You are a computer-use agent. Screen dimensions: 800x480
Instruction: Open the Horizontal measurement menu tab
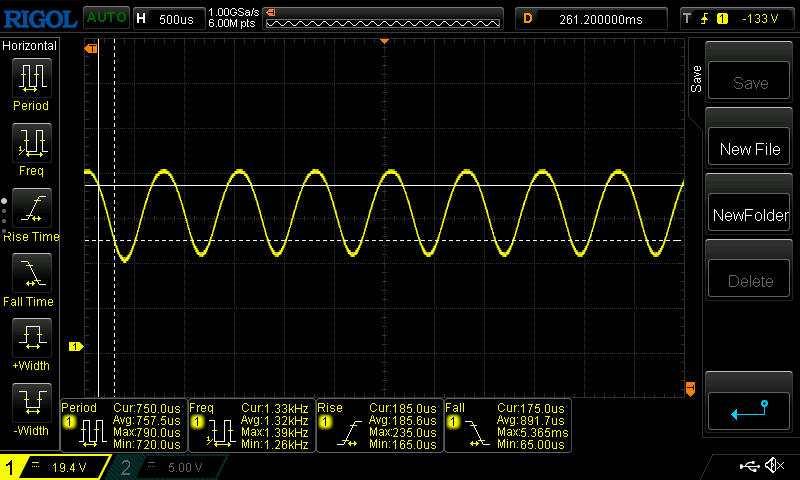tap(30, 46)
